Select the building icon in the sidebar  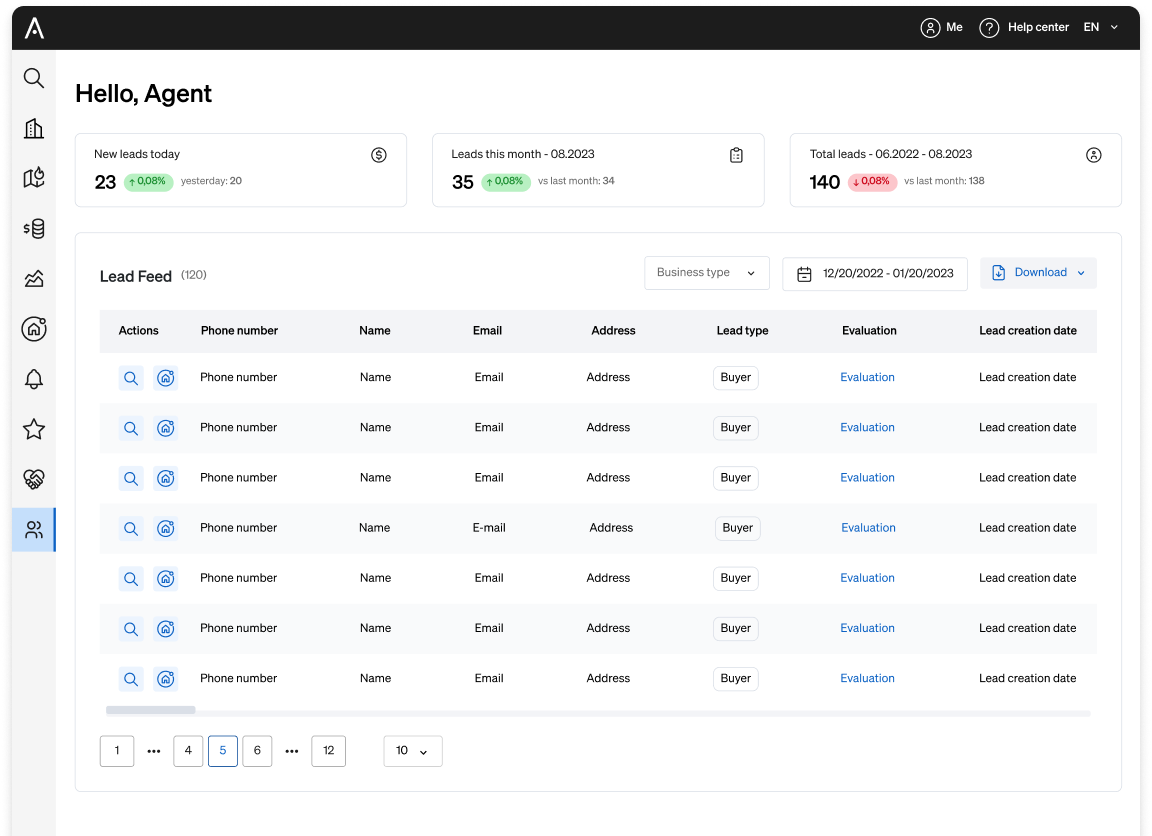click(x=33, y=128)
